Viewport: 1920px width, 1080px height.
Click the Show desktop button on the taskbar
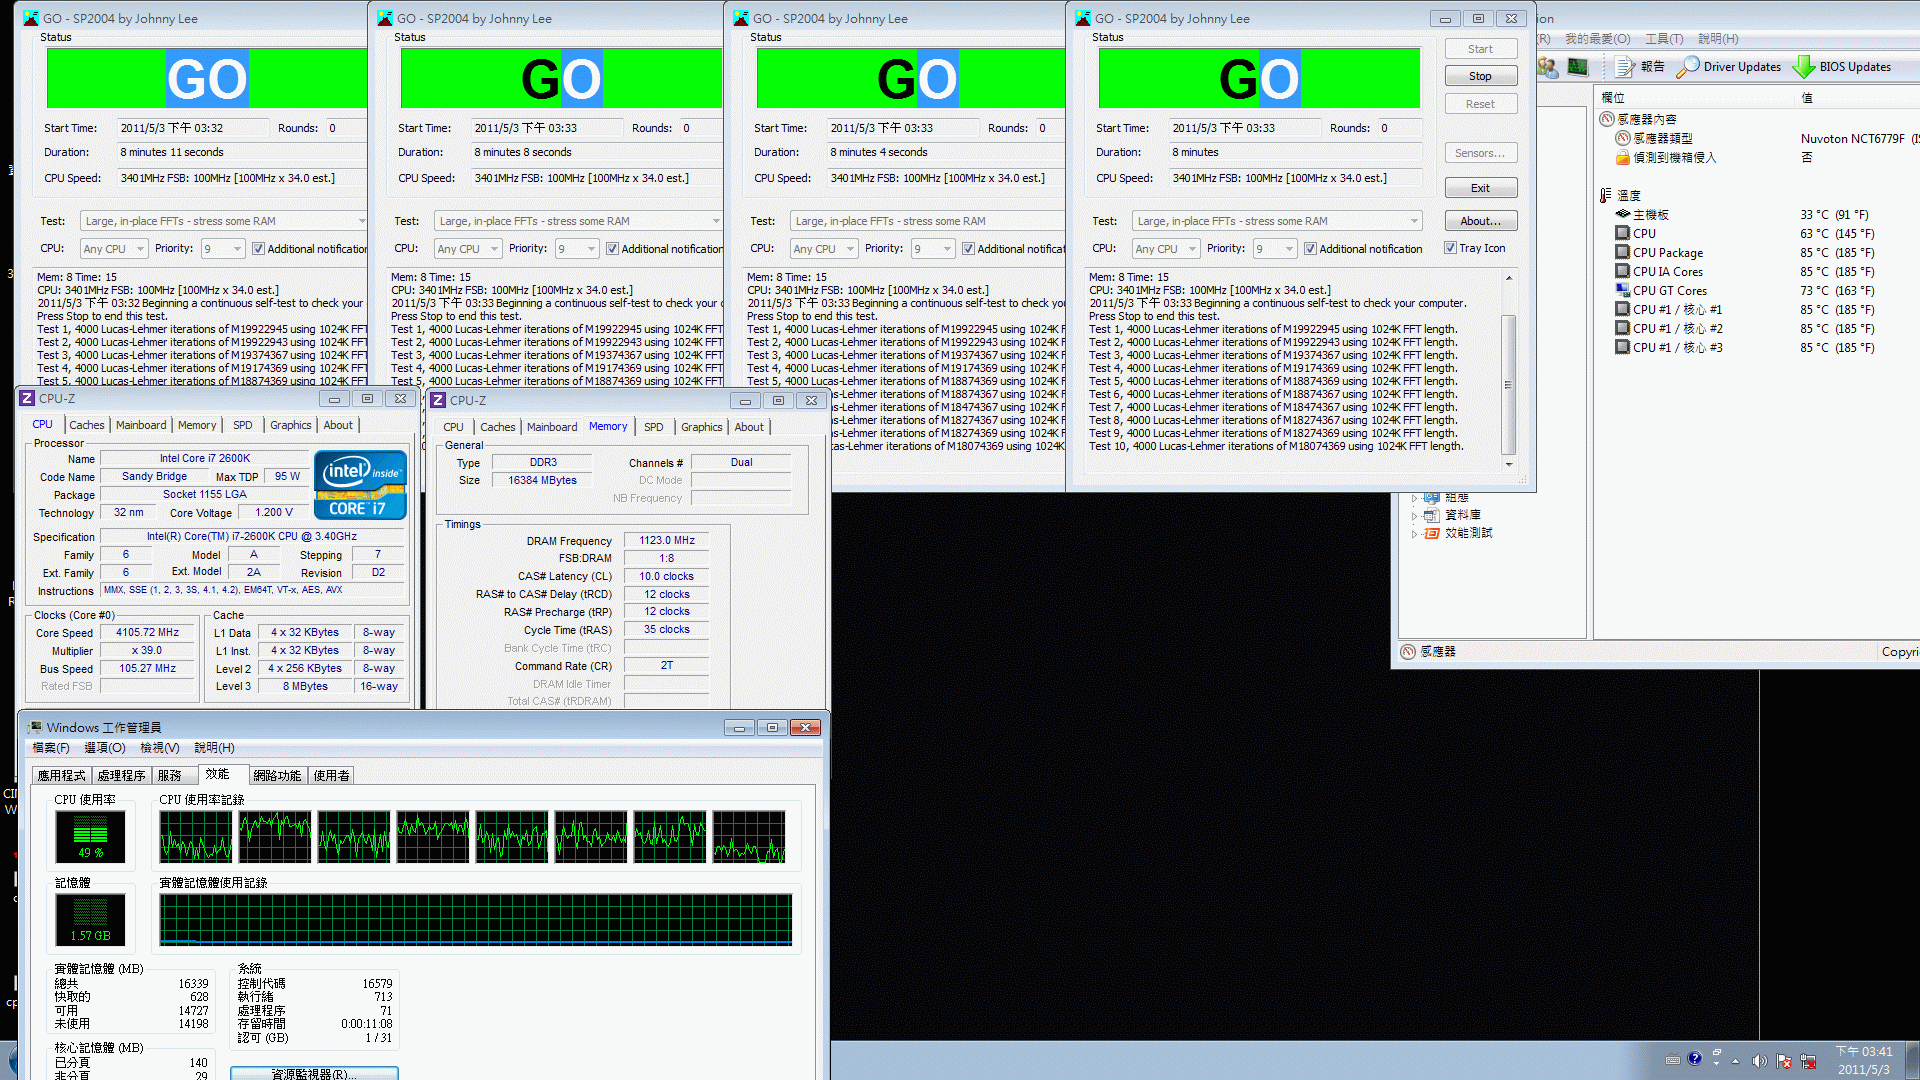click(x=1912, y=1060)
